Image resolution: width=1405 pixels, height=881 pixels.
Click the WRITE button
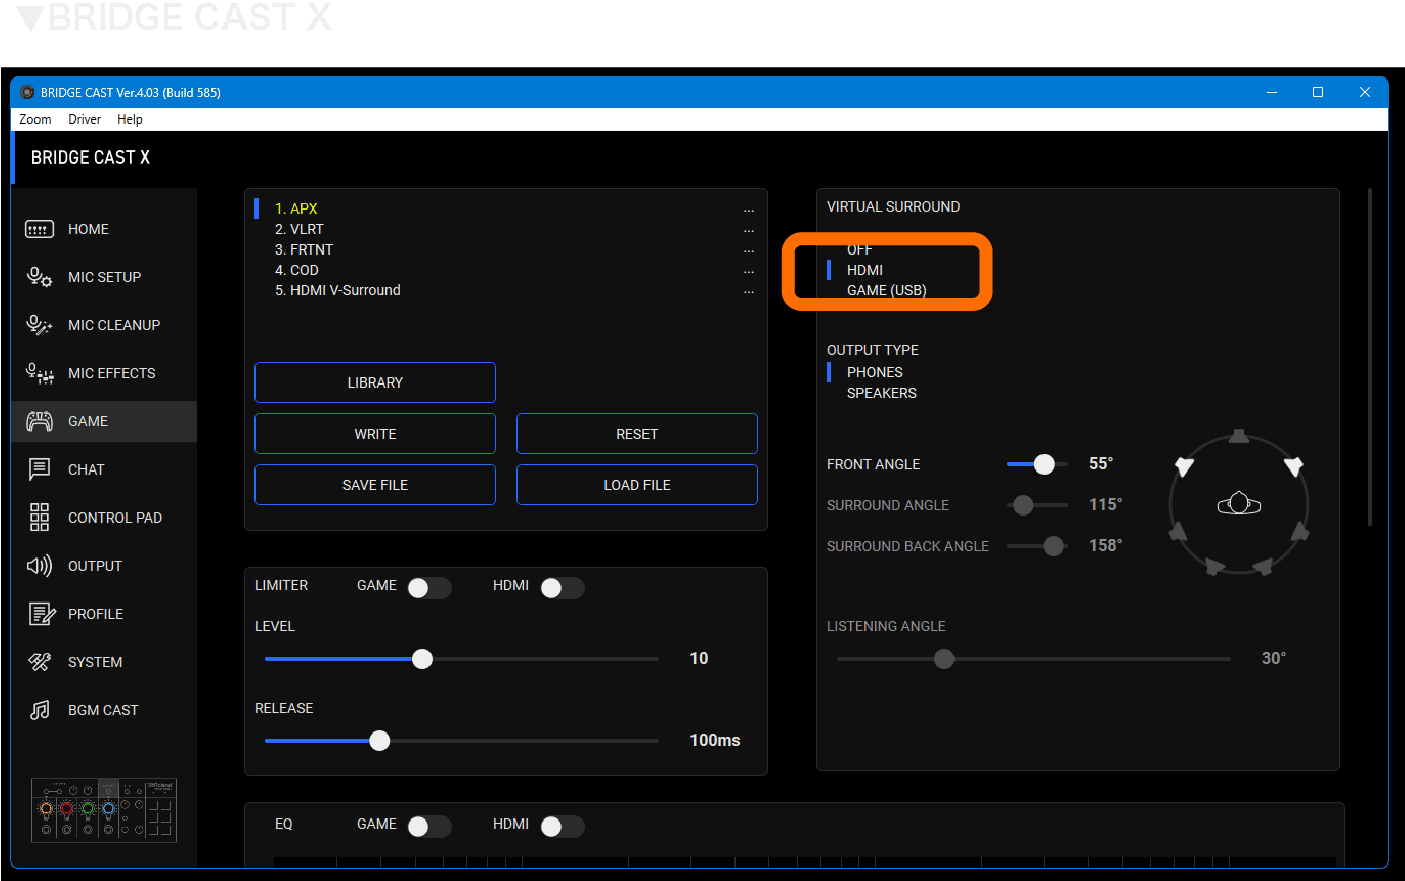coord(375,434)
